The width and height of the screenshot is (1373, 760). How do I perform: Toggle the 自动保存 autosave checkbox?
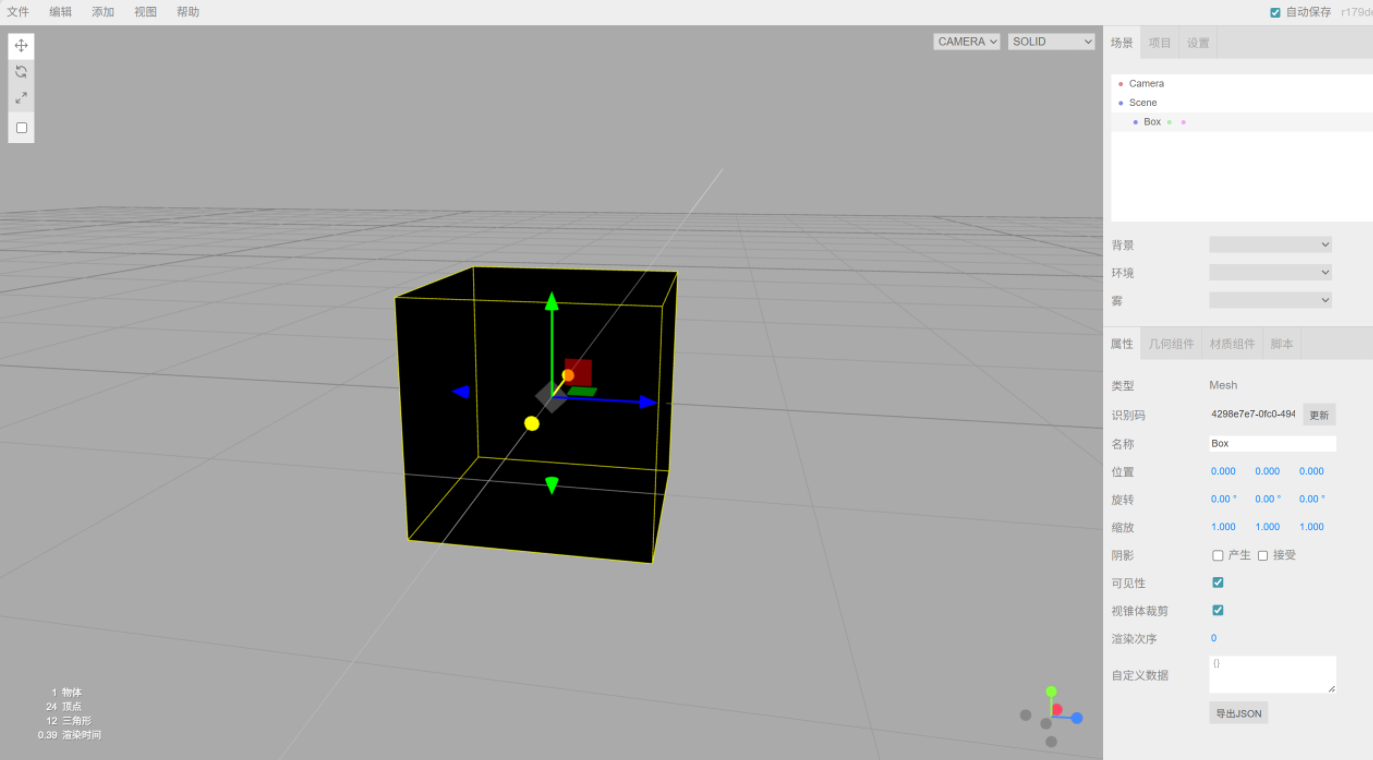pos(1275,13)
